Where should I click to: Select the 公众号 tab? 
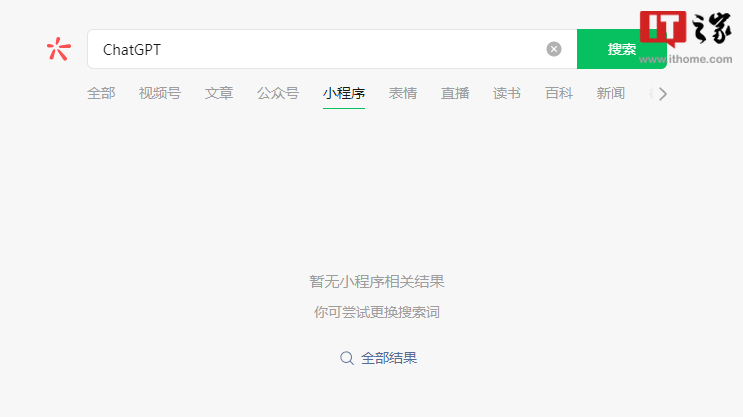coord(278,93)
